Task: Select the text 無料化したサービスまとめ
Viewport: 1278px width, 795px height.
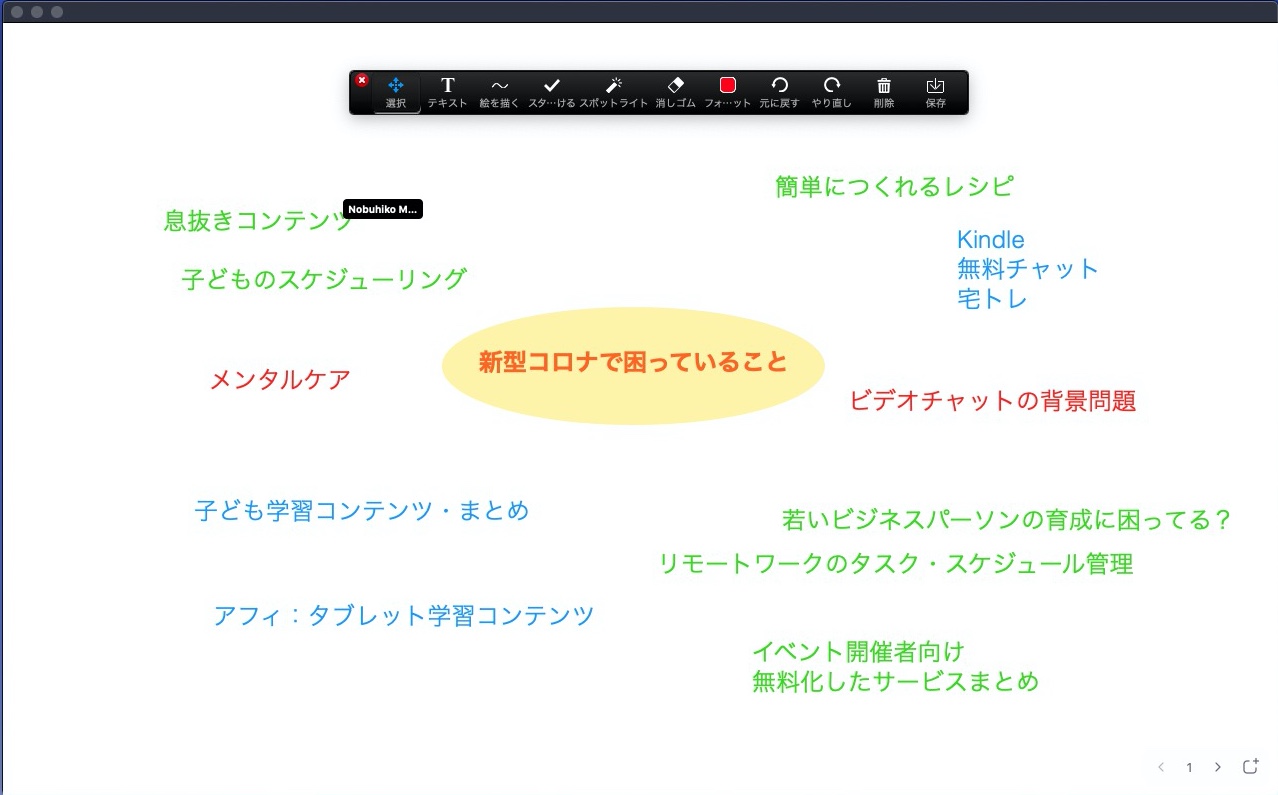Action: (896, 682)
